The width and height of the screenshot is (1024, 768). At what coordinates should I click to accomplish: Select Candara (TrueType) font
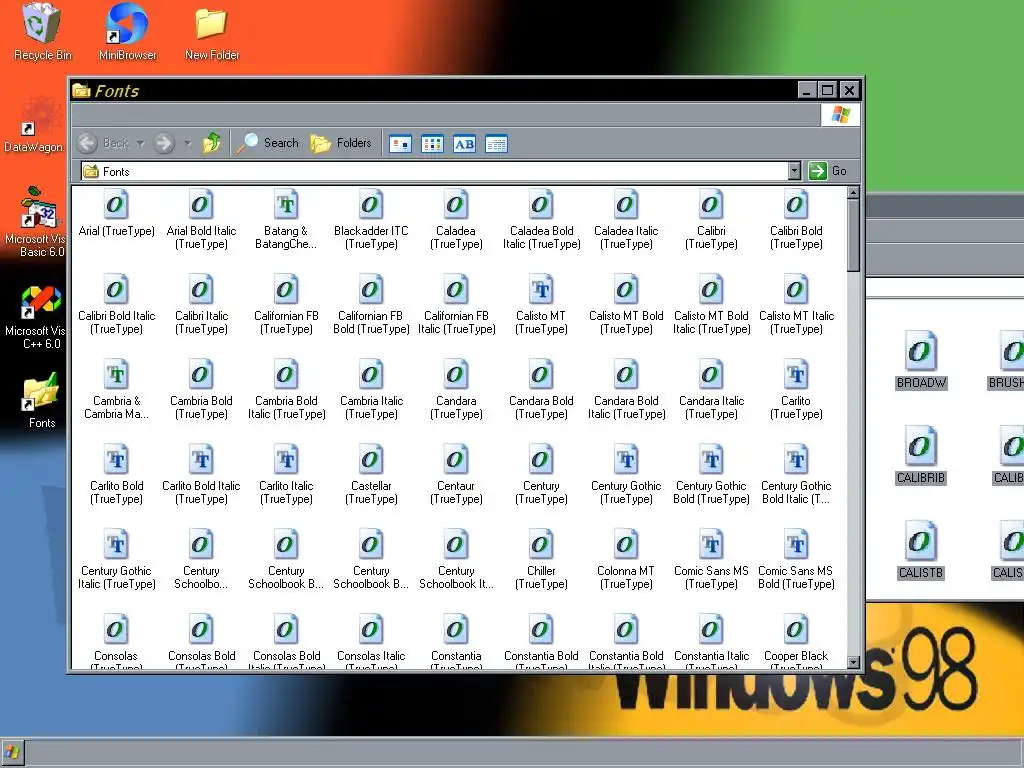456,389
